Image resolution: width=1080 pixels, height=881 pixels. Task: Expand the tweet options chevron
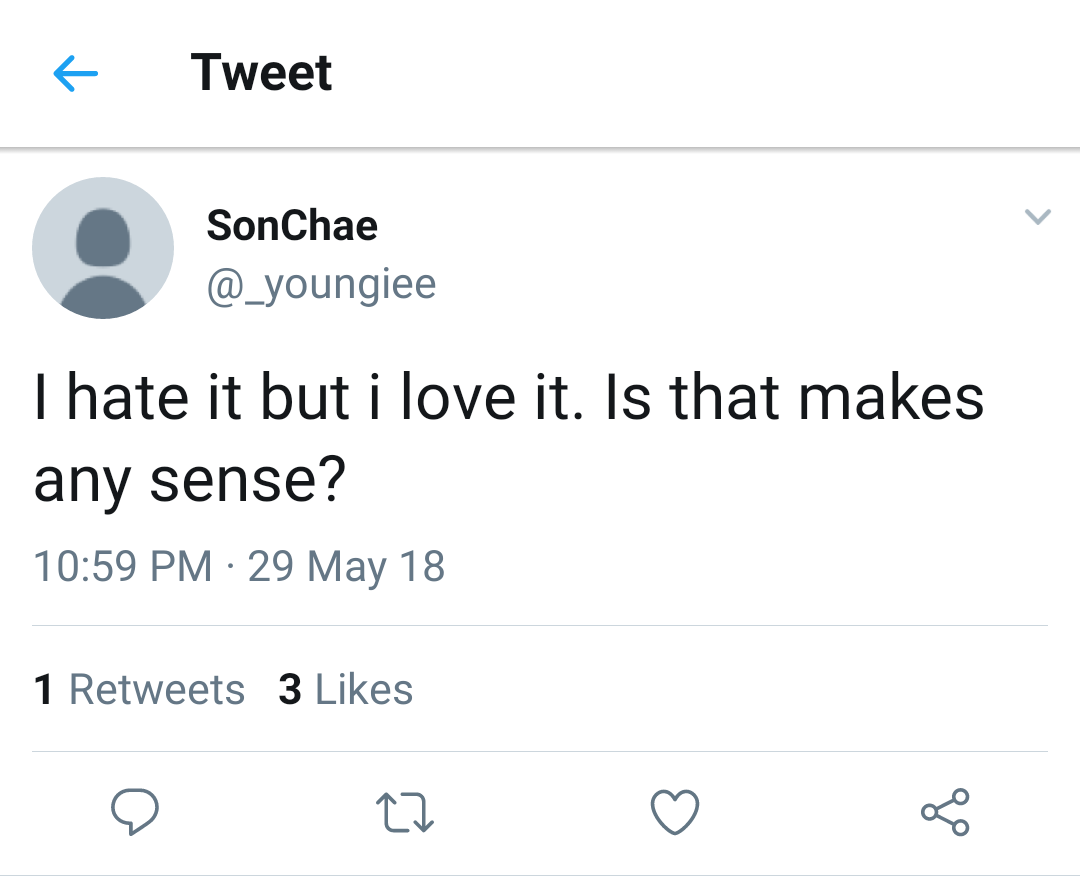pos(1038,216)
